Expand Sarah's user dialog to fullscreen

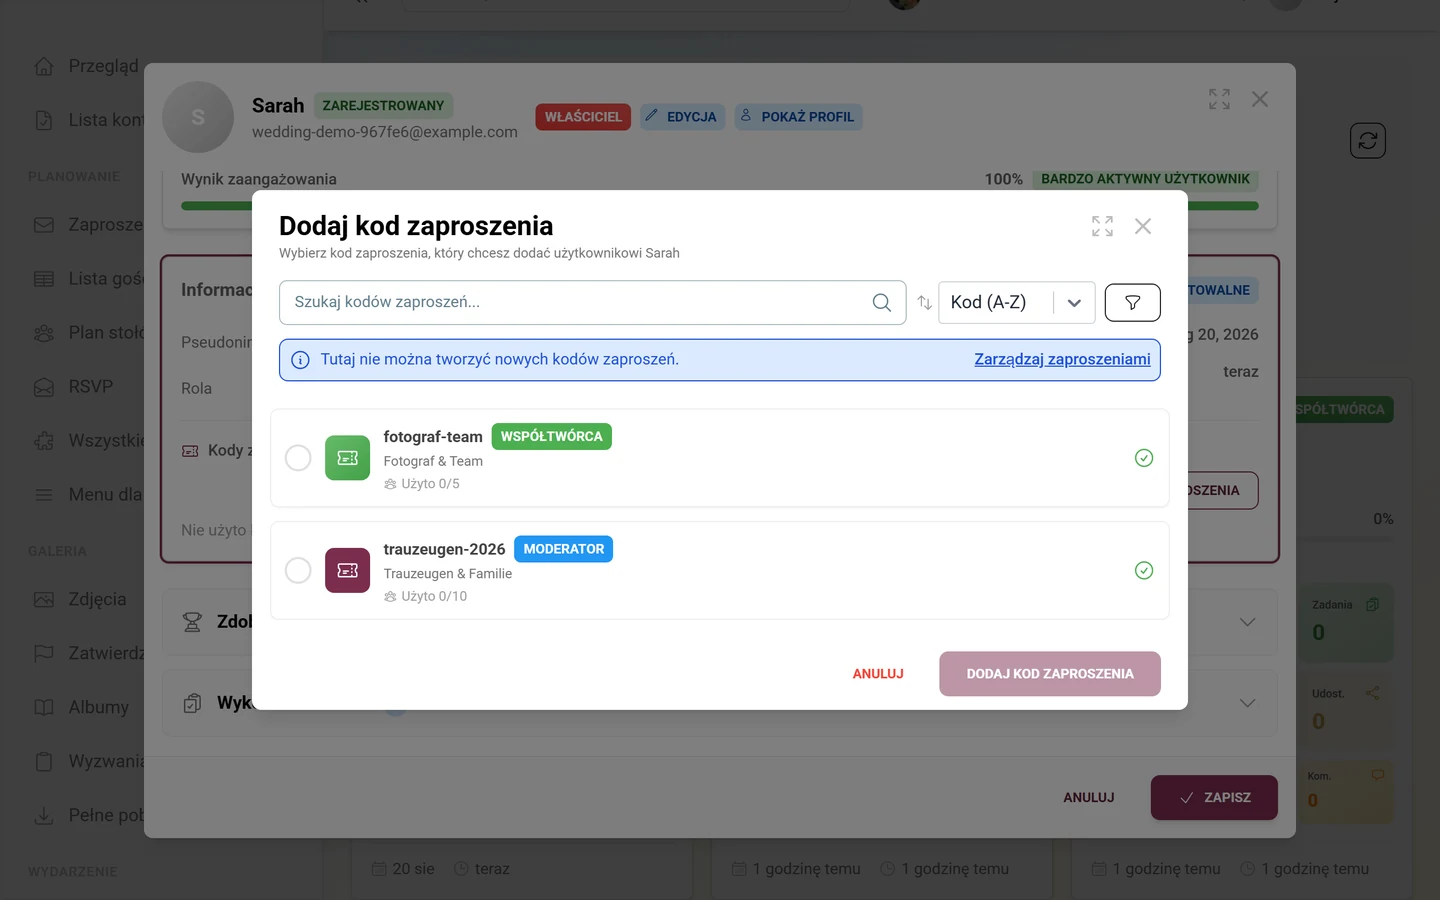click(1219, 99)
